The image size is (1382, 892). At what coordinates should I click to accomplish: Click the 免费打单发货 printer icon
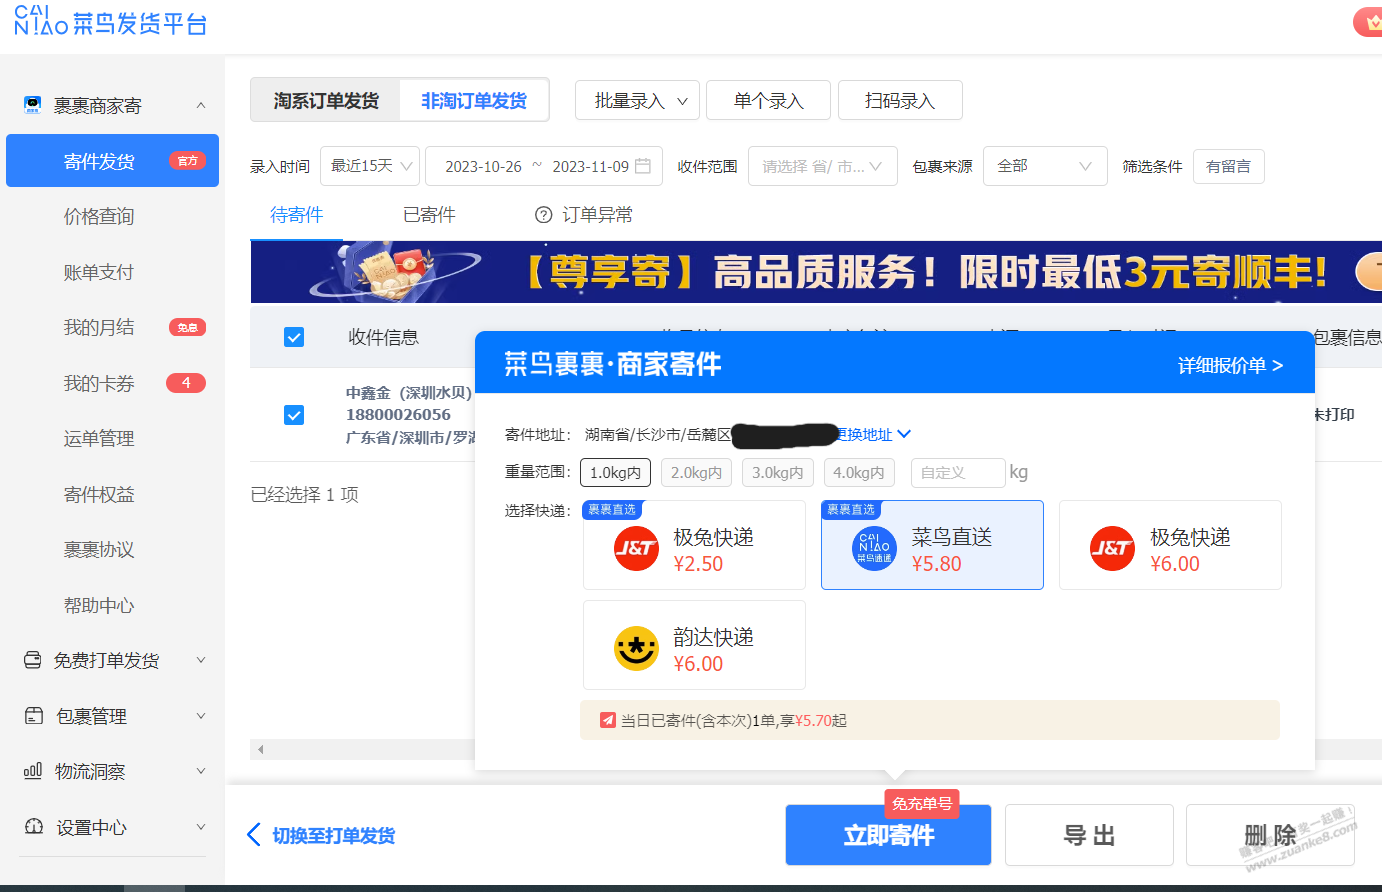tap(33, 660)
